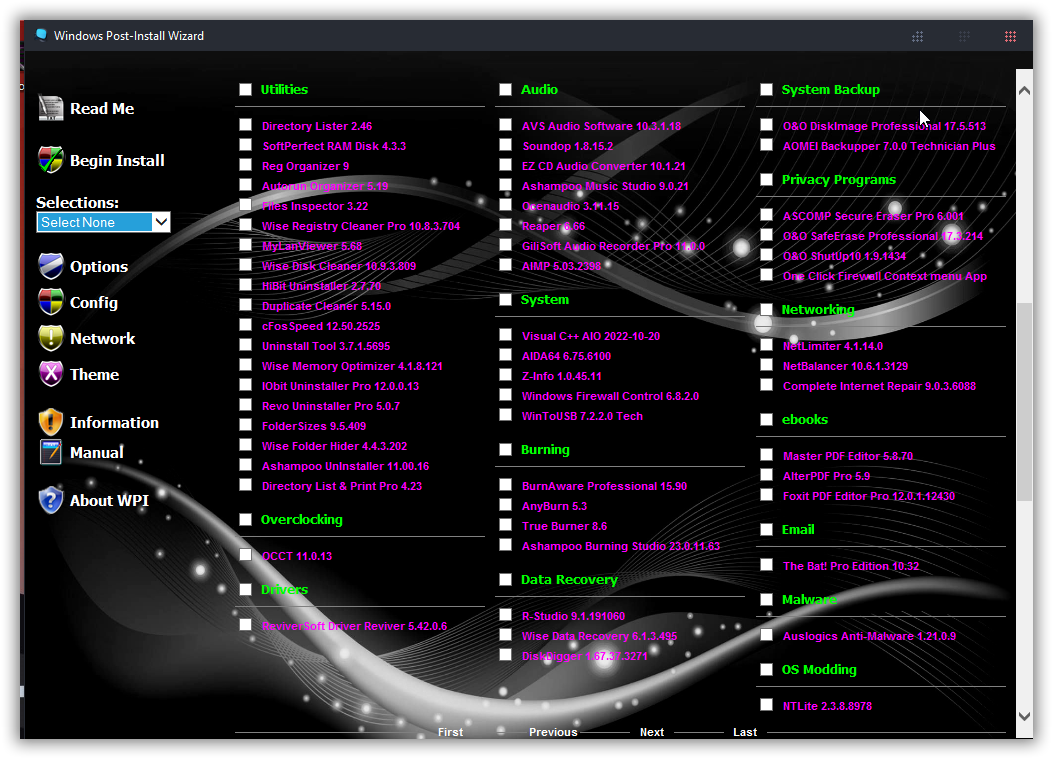Open the Config menu label
The image size is (1053, 759).
94,303
